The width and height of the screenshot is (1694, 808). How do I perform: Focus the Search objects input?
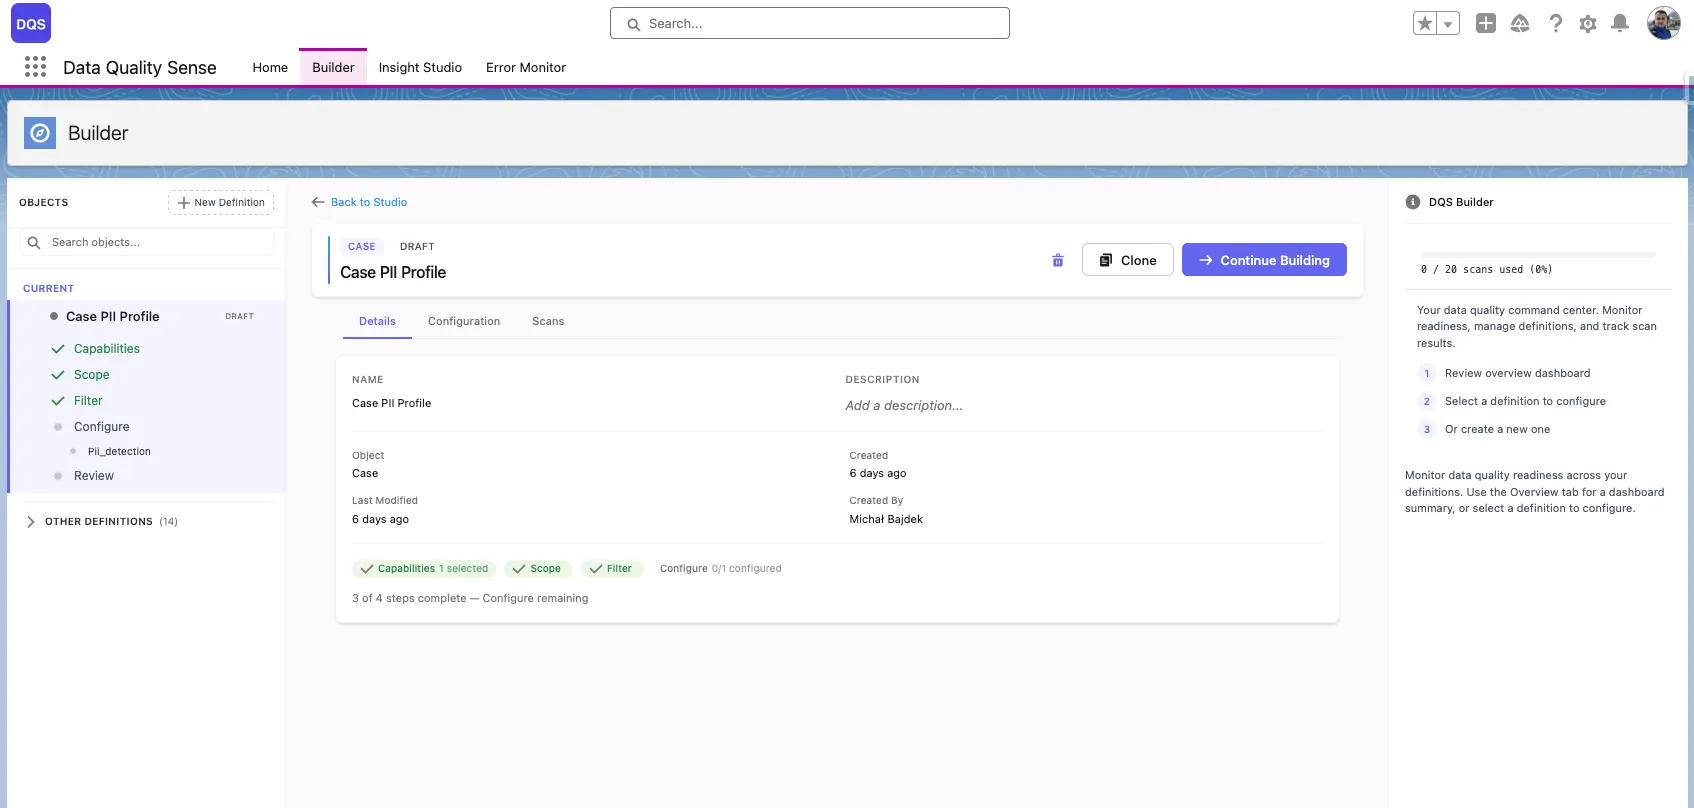tap(147, 242)
